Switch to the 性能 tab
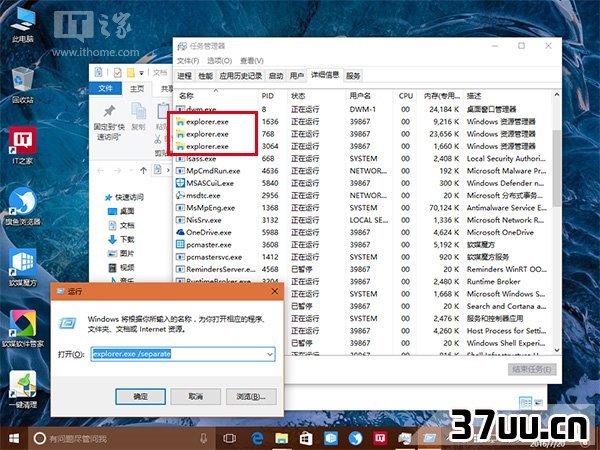Screen dimensions: 600x450 pyautogui.click(x=205, y=76)
